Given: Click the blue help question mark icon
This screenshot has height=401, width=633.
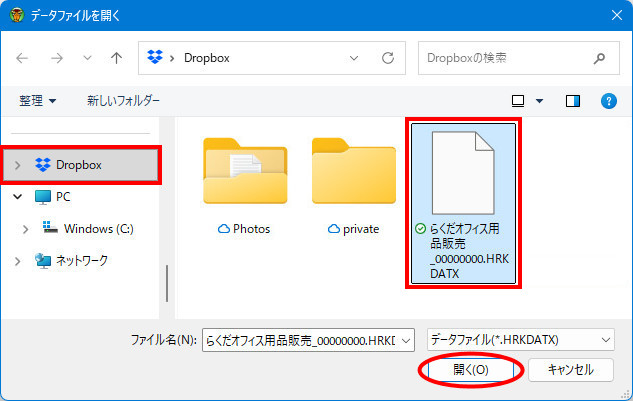Looking at the screenshot, I should pos(607,101).
